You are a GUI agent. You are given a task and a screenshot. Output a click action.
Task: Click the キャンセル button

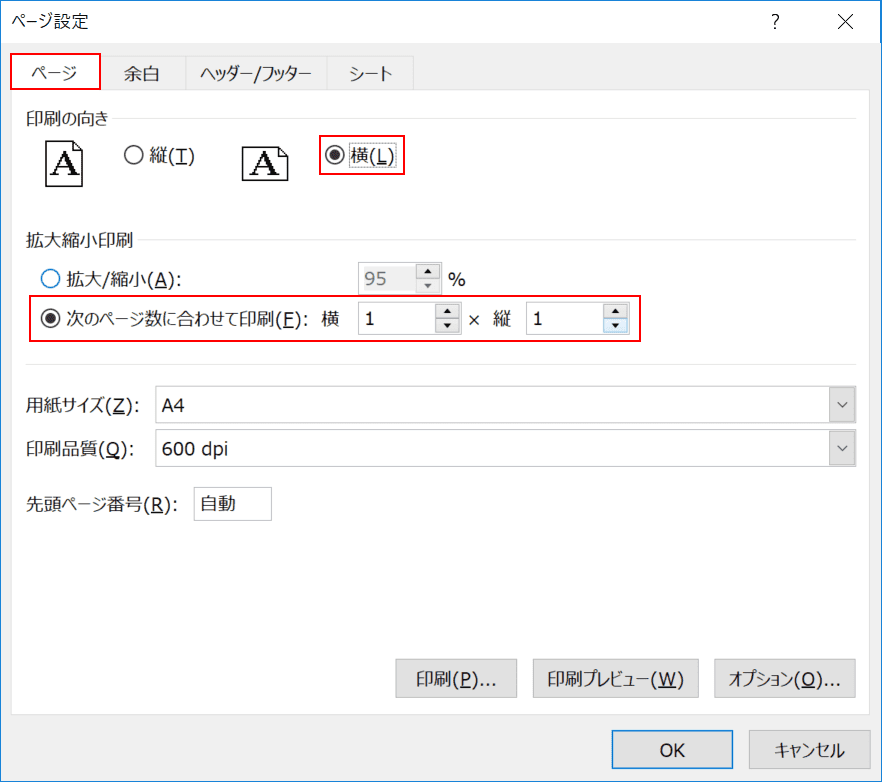click(809, 749)
